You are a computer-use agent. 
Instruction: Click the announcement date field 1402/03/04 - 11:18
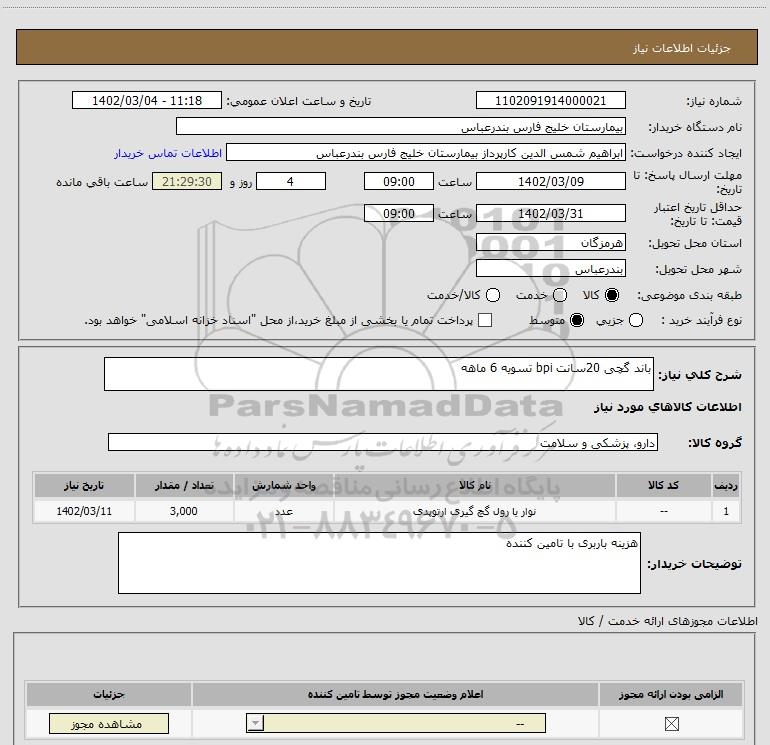point(147,101)
